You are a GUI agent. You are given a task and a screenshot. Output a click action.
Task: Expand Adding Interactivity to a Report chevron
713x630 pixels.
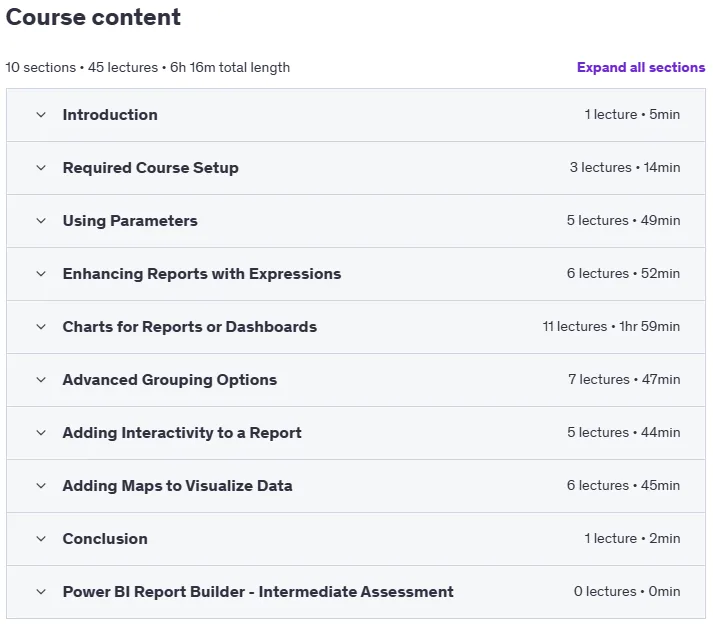coord(41,433)
